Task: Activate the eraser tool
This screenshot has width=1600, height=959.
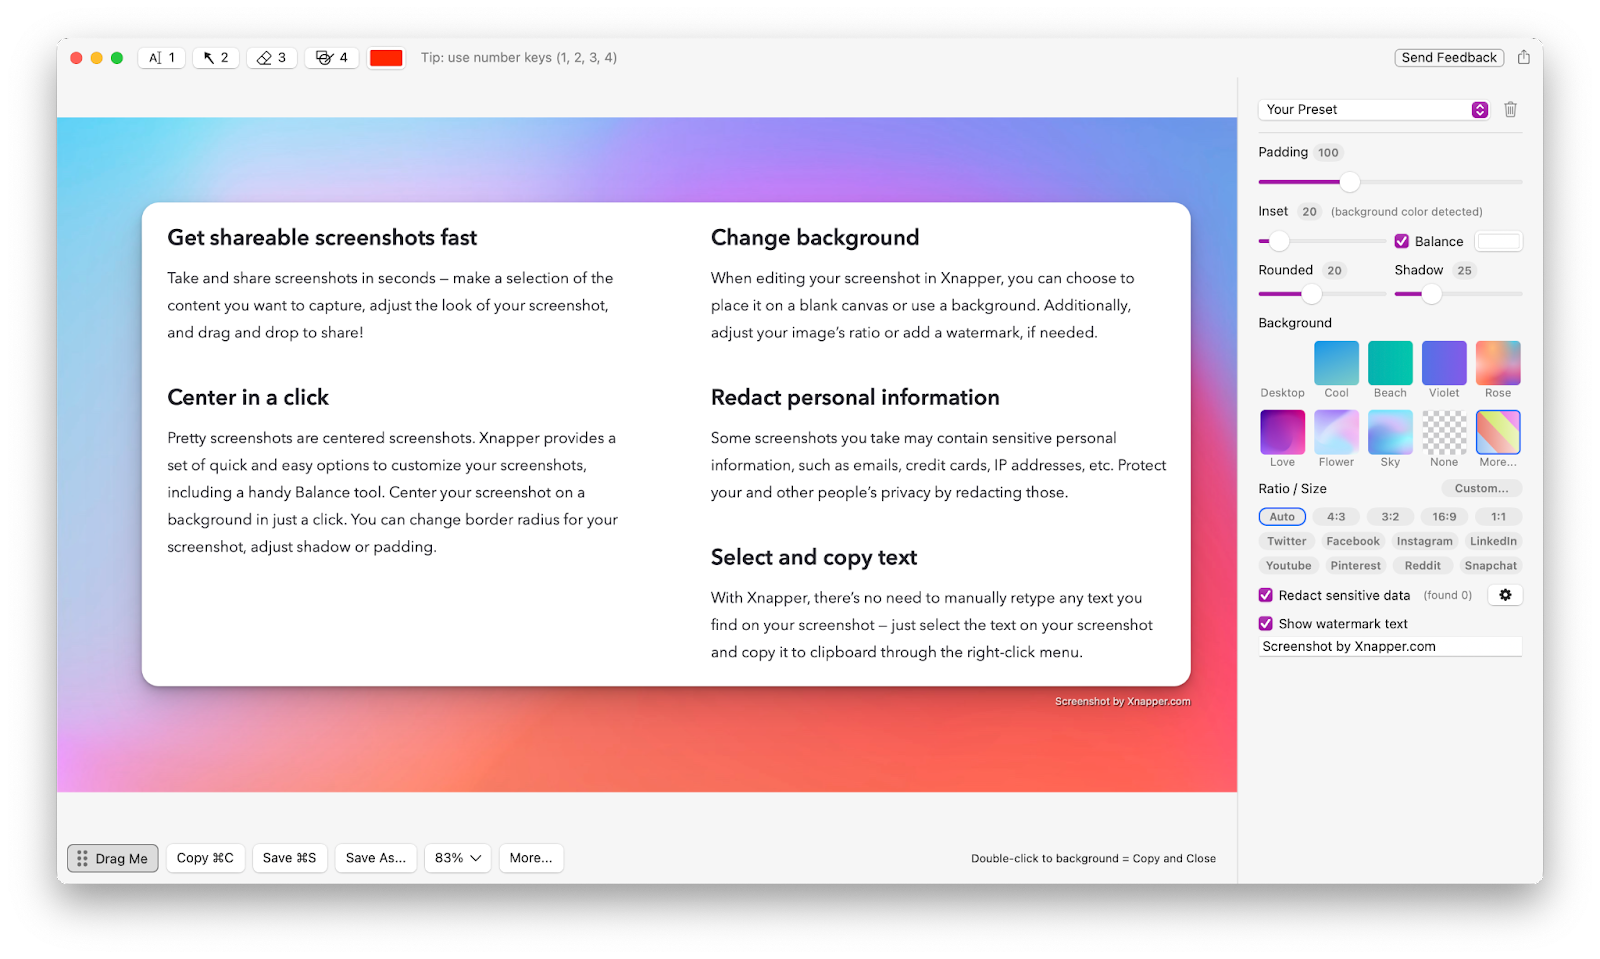Action: pyautogui.click(x=271, y=57)
